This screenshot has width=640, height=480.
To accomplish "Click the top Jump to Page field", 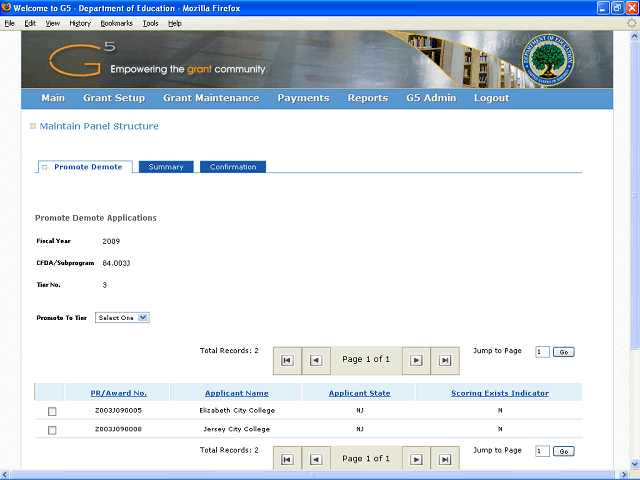I will 541,352.
